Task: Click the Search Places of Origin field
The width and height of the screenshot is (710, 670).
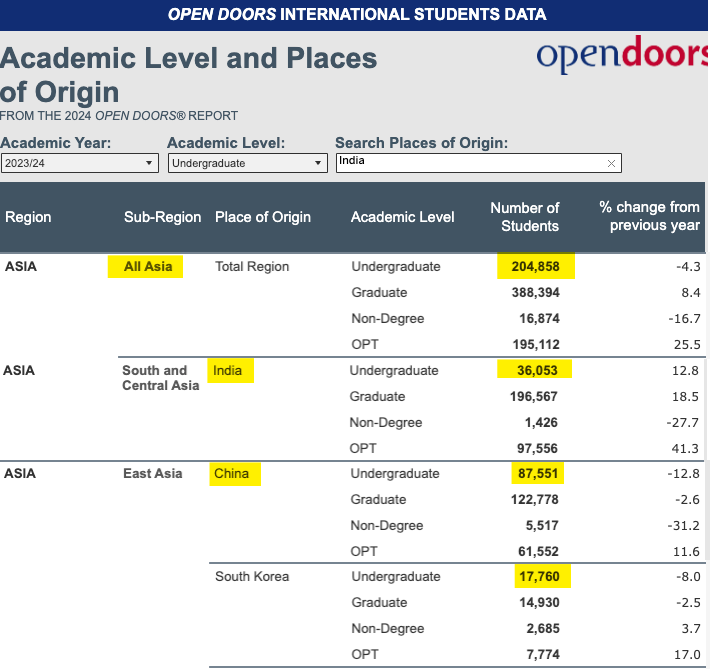Action: click(470, 163)
